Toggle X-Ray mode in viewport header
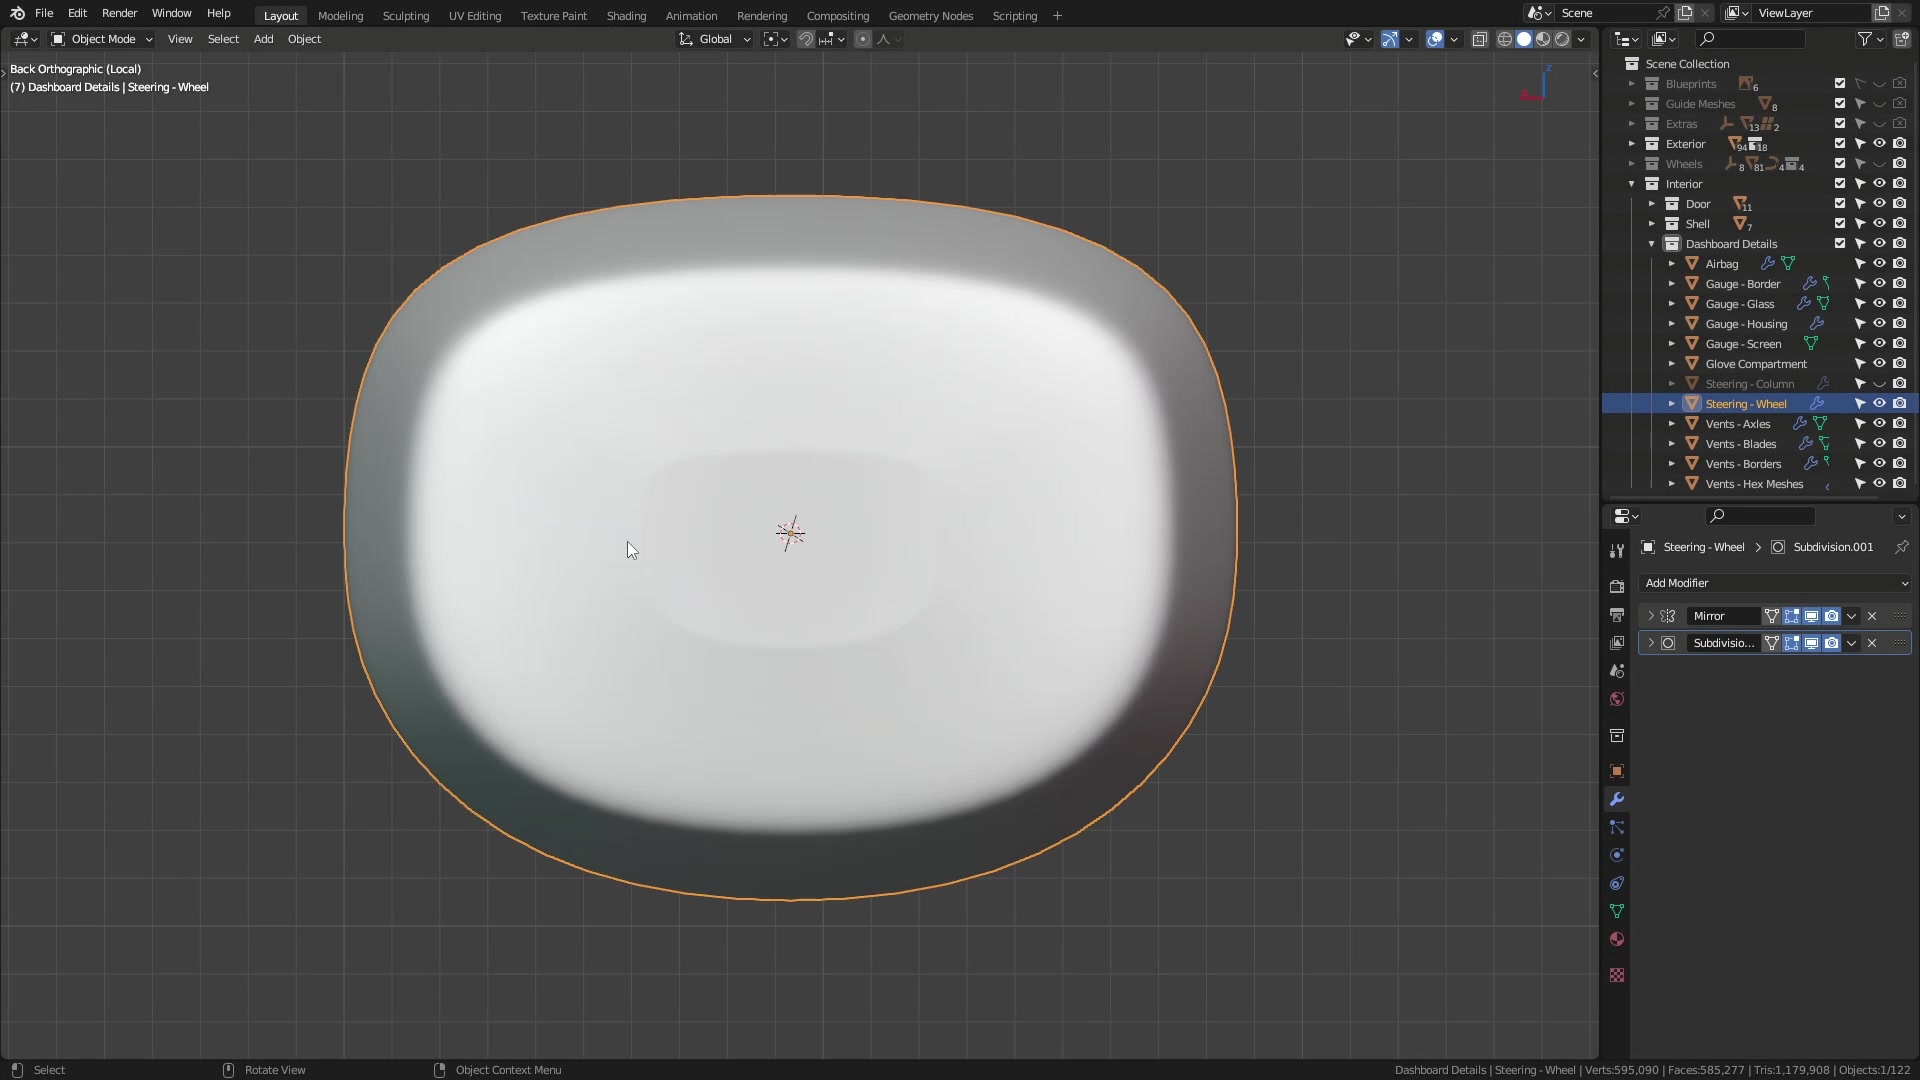The image size is (1920, 1080). pos(1479,39)
